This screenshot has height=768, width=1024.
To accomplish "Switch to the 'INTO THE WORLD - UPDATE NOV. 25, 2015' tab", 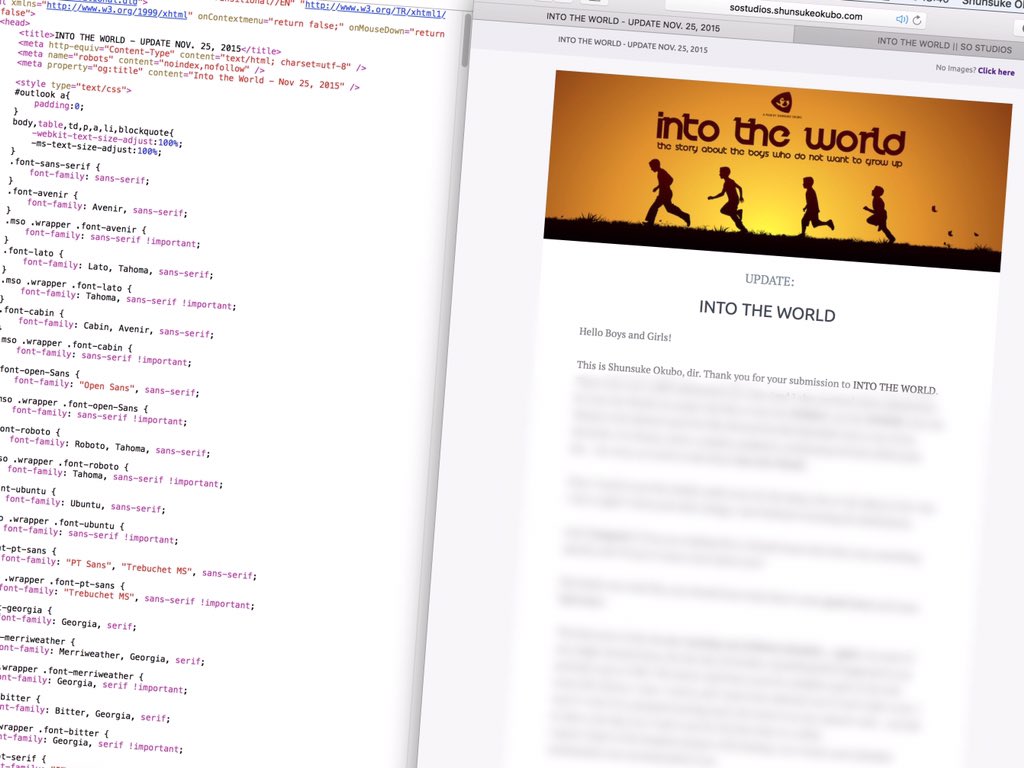I will click(x=632, y=23).
